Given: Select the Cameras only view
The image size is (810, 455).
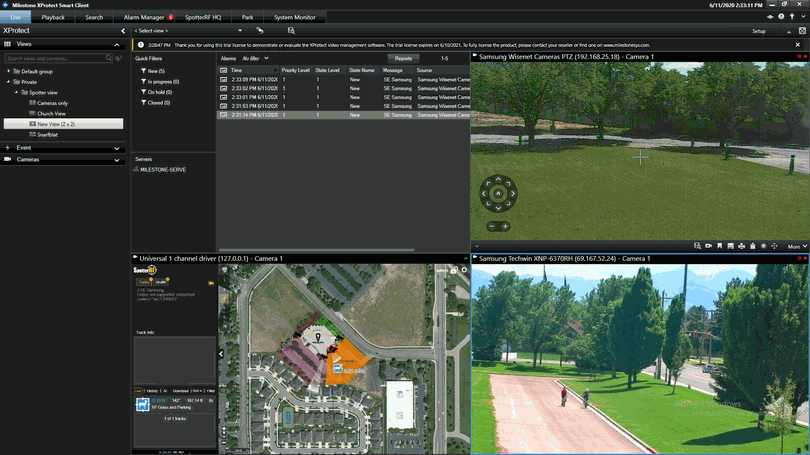Looking at the screenshot, I should coord(52,103).
